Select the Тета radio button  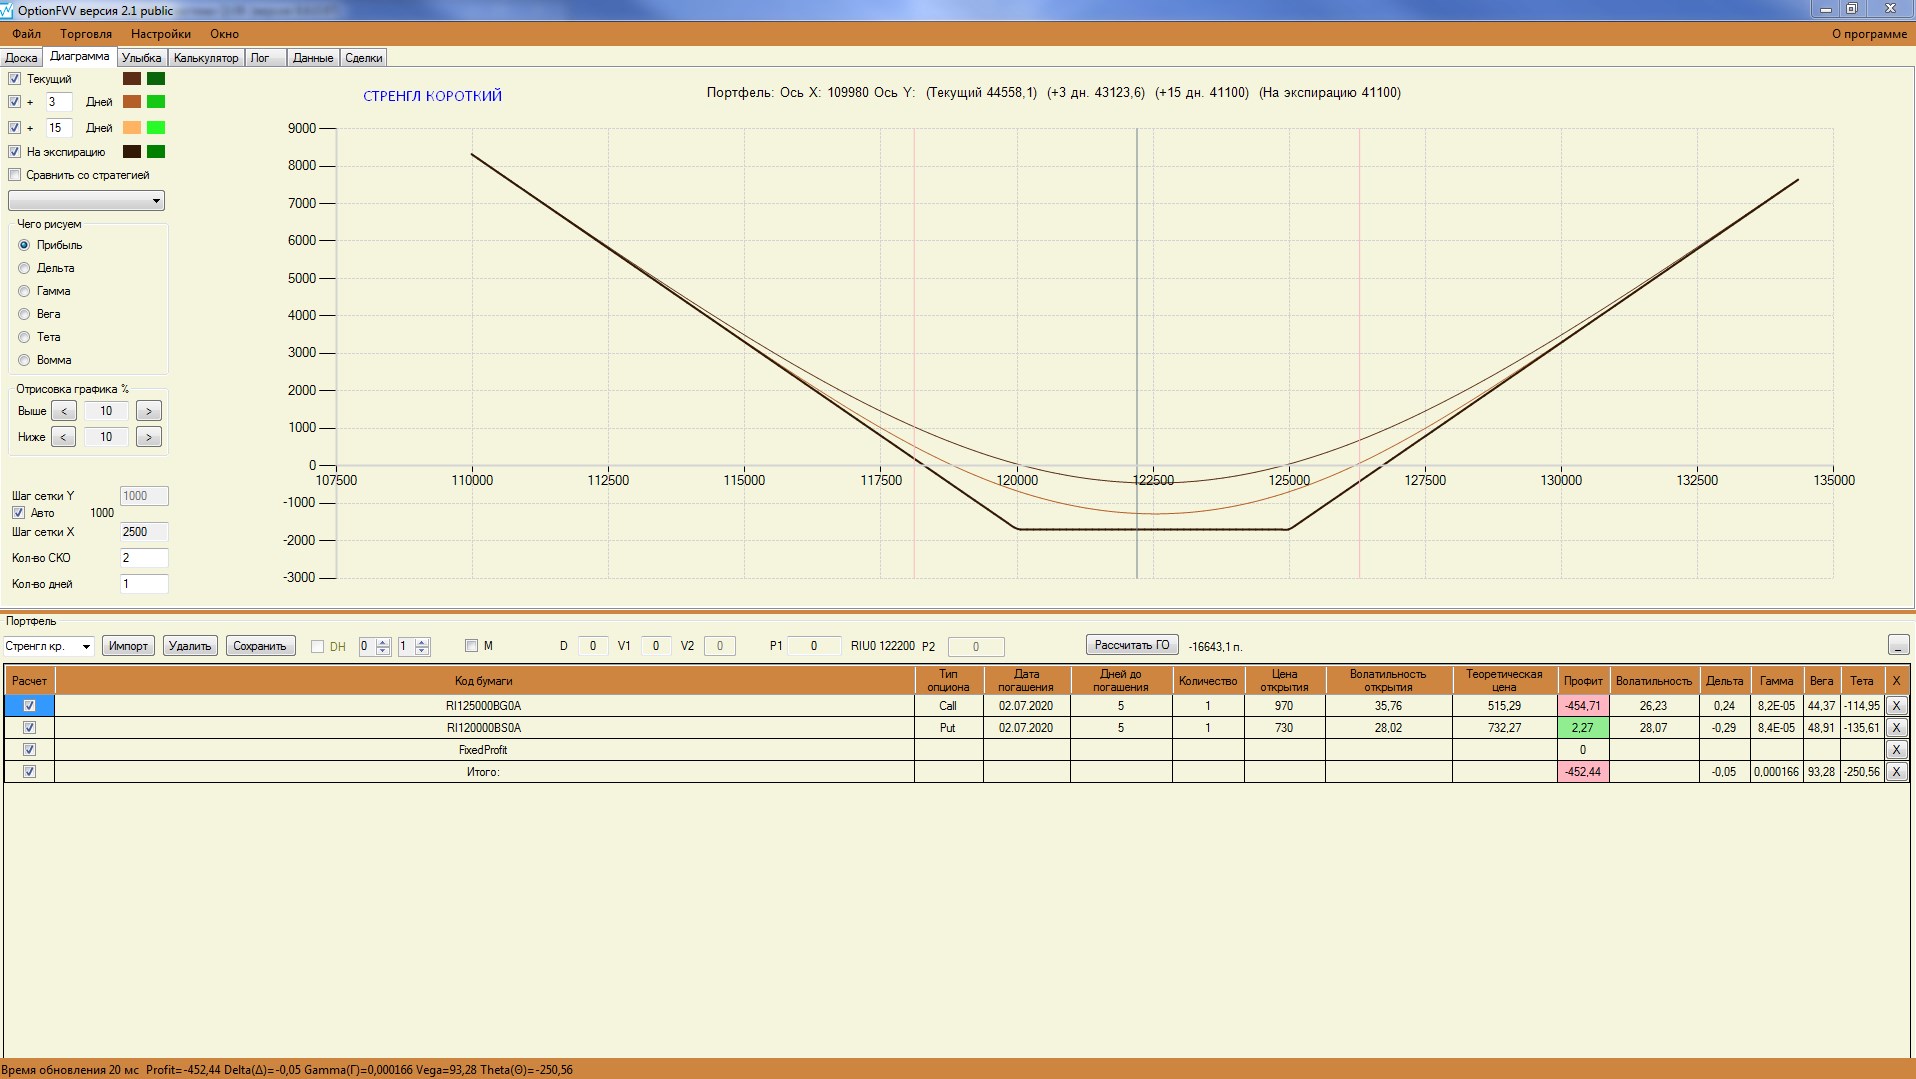point(24,337)
